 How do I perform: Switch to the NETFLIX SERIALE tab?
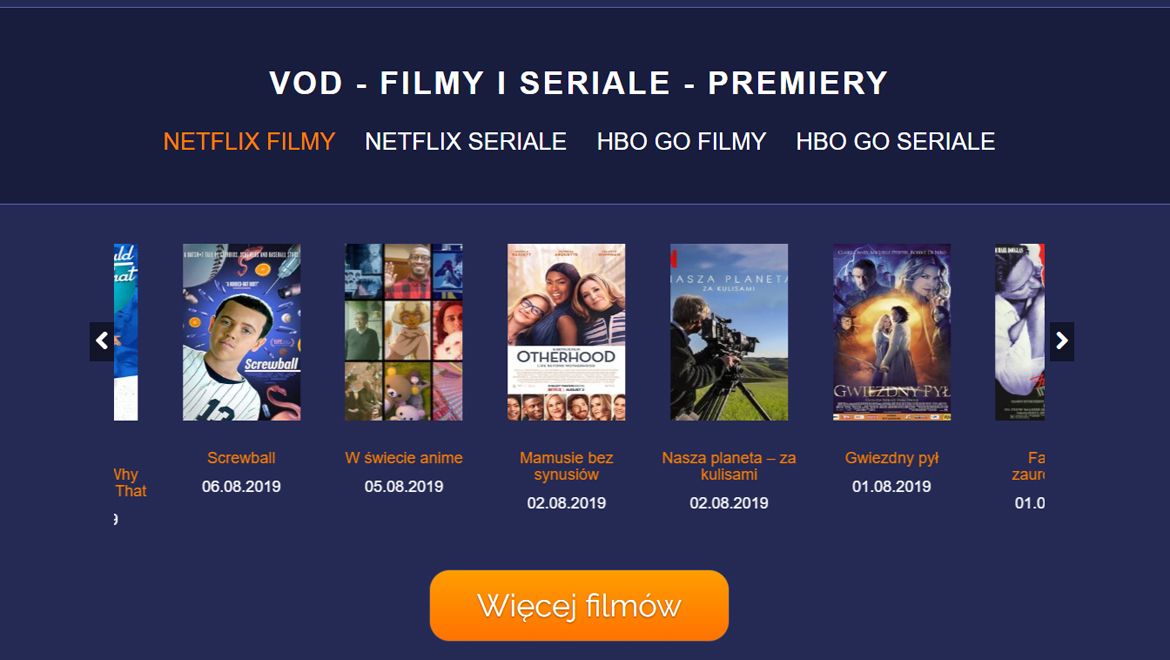coord(466,142)
